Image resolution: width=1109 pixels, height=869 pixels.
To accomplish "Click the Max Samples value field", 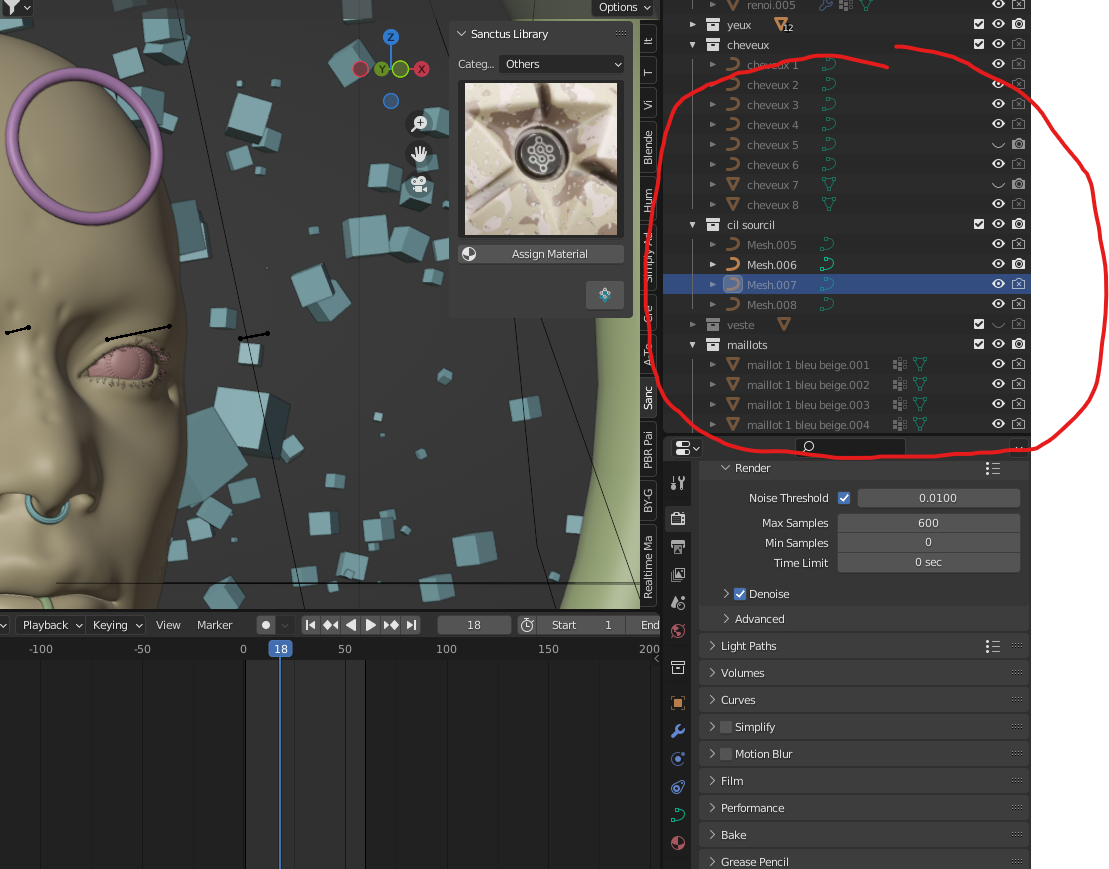I will pyautogui.click(x=928, y=523).
